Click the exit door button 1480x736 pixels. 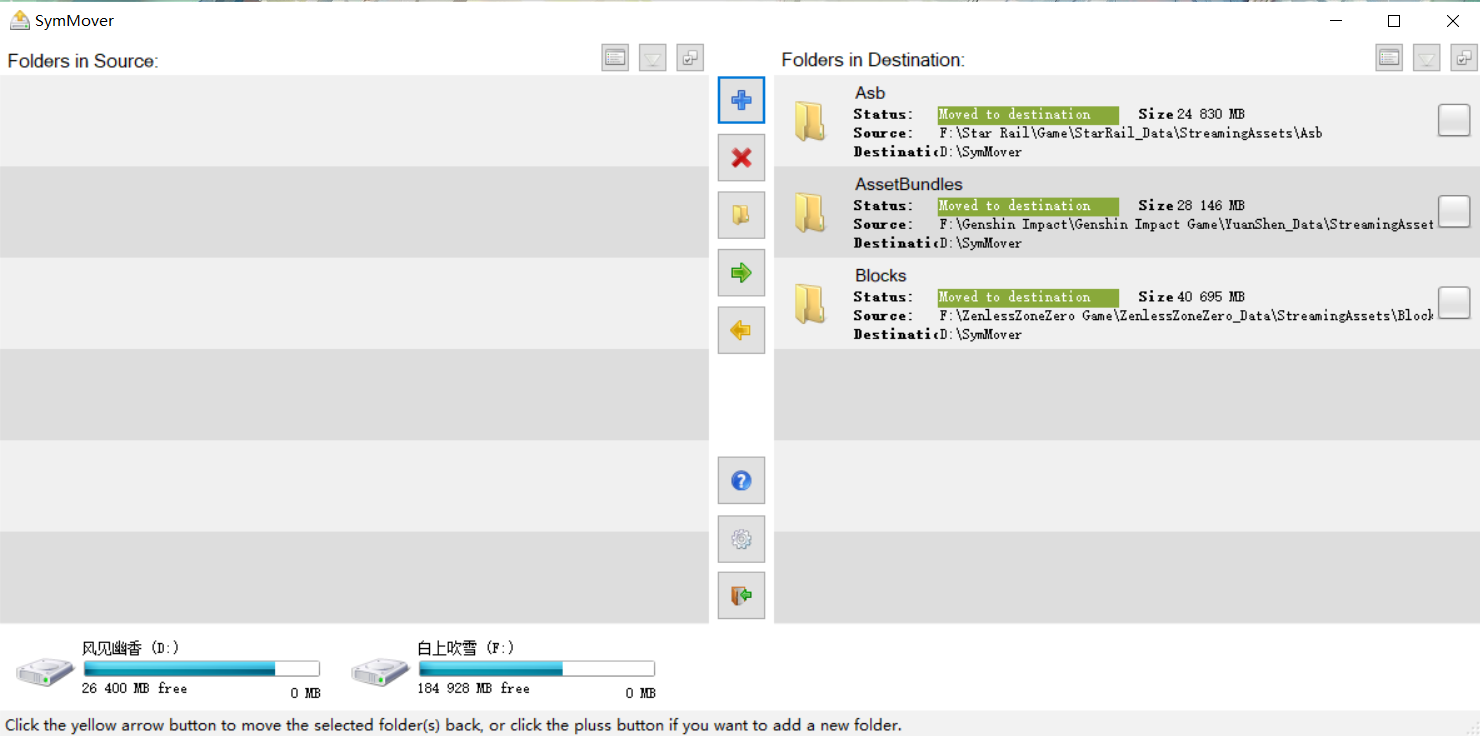(x=741, y=596)
